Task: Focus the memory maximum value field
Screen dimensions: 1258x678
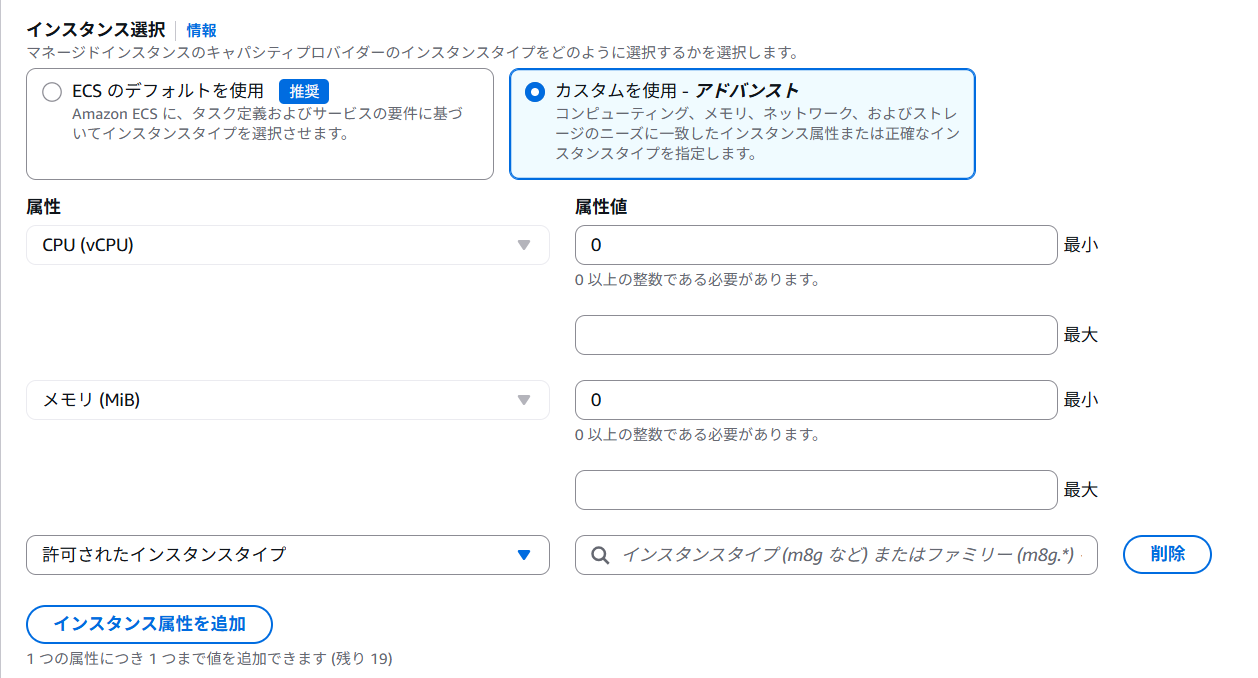Action: (815, 490)
